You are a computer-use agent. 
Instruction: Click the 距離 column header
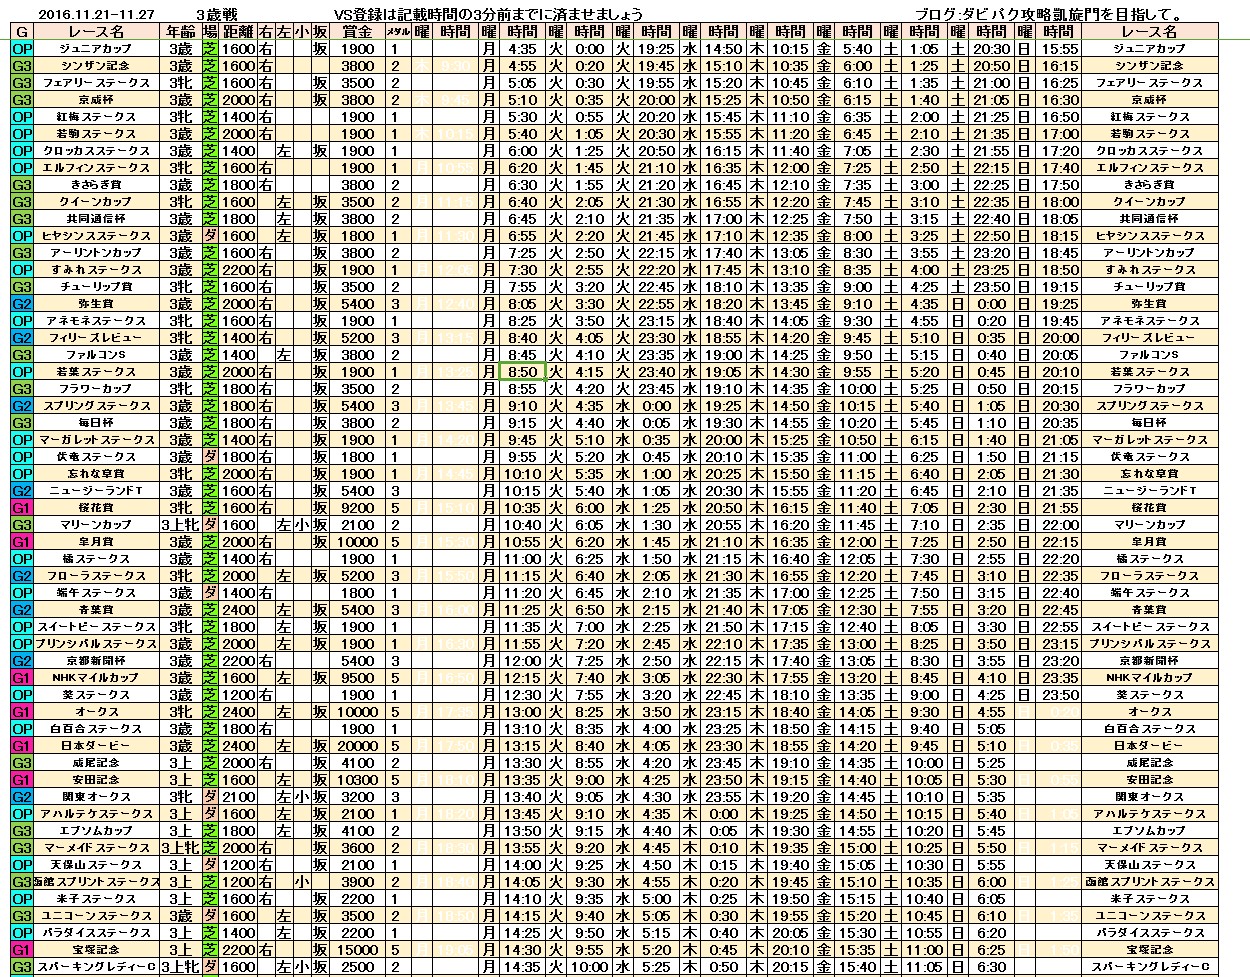(x=238, y=32)
